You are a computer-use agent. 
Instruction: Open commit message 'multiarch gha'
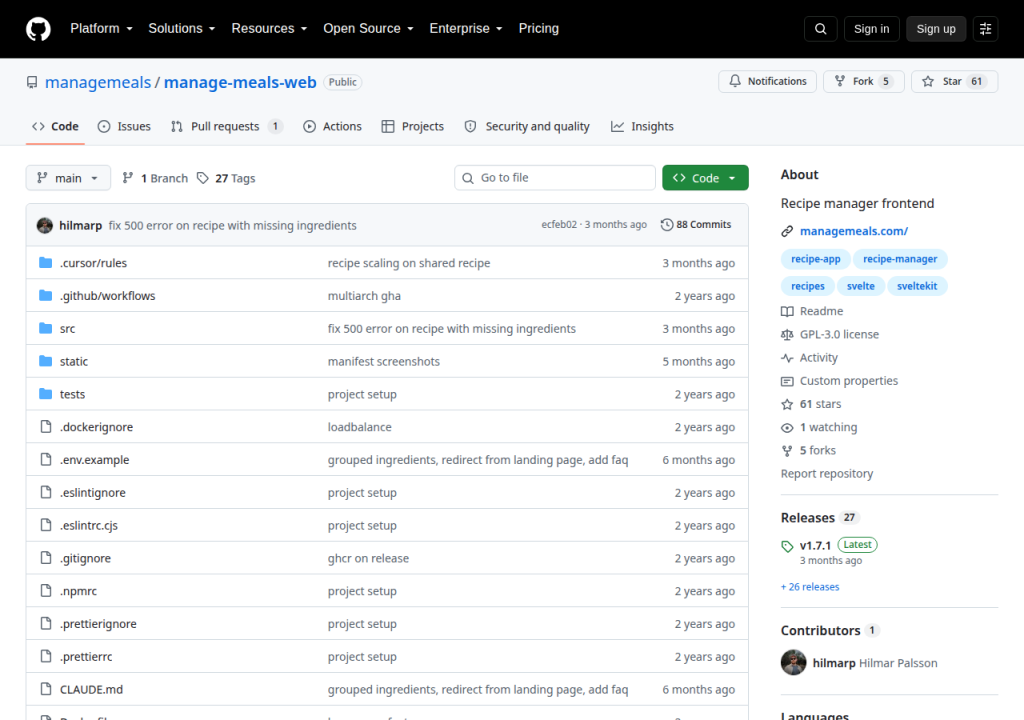(x=364, y=296)
